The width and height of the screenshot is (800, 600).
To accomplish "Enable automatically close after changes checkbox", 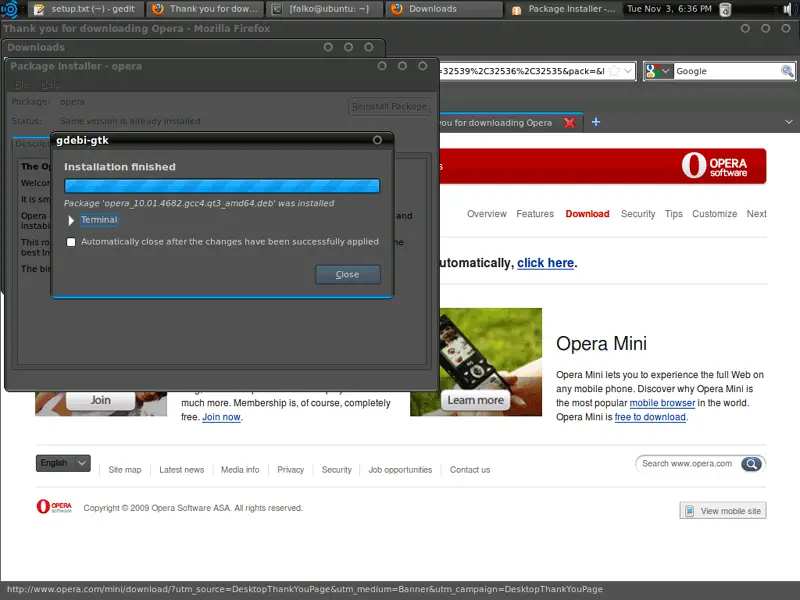I will (x=71, y=242).
